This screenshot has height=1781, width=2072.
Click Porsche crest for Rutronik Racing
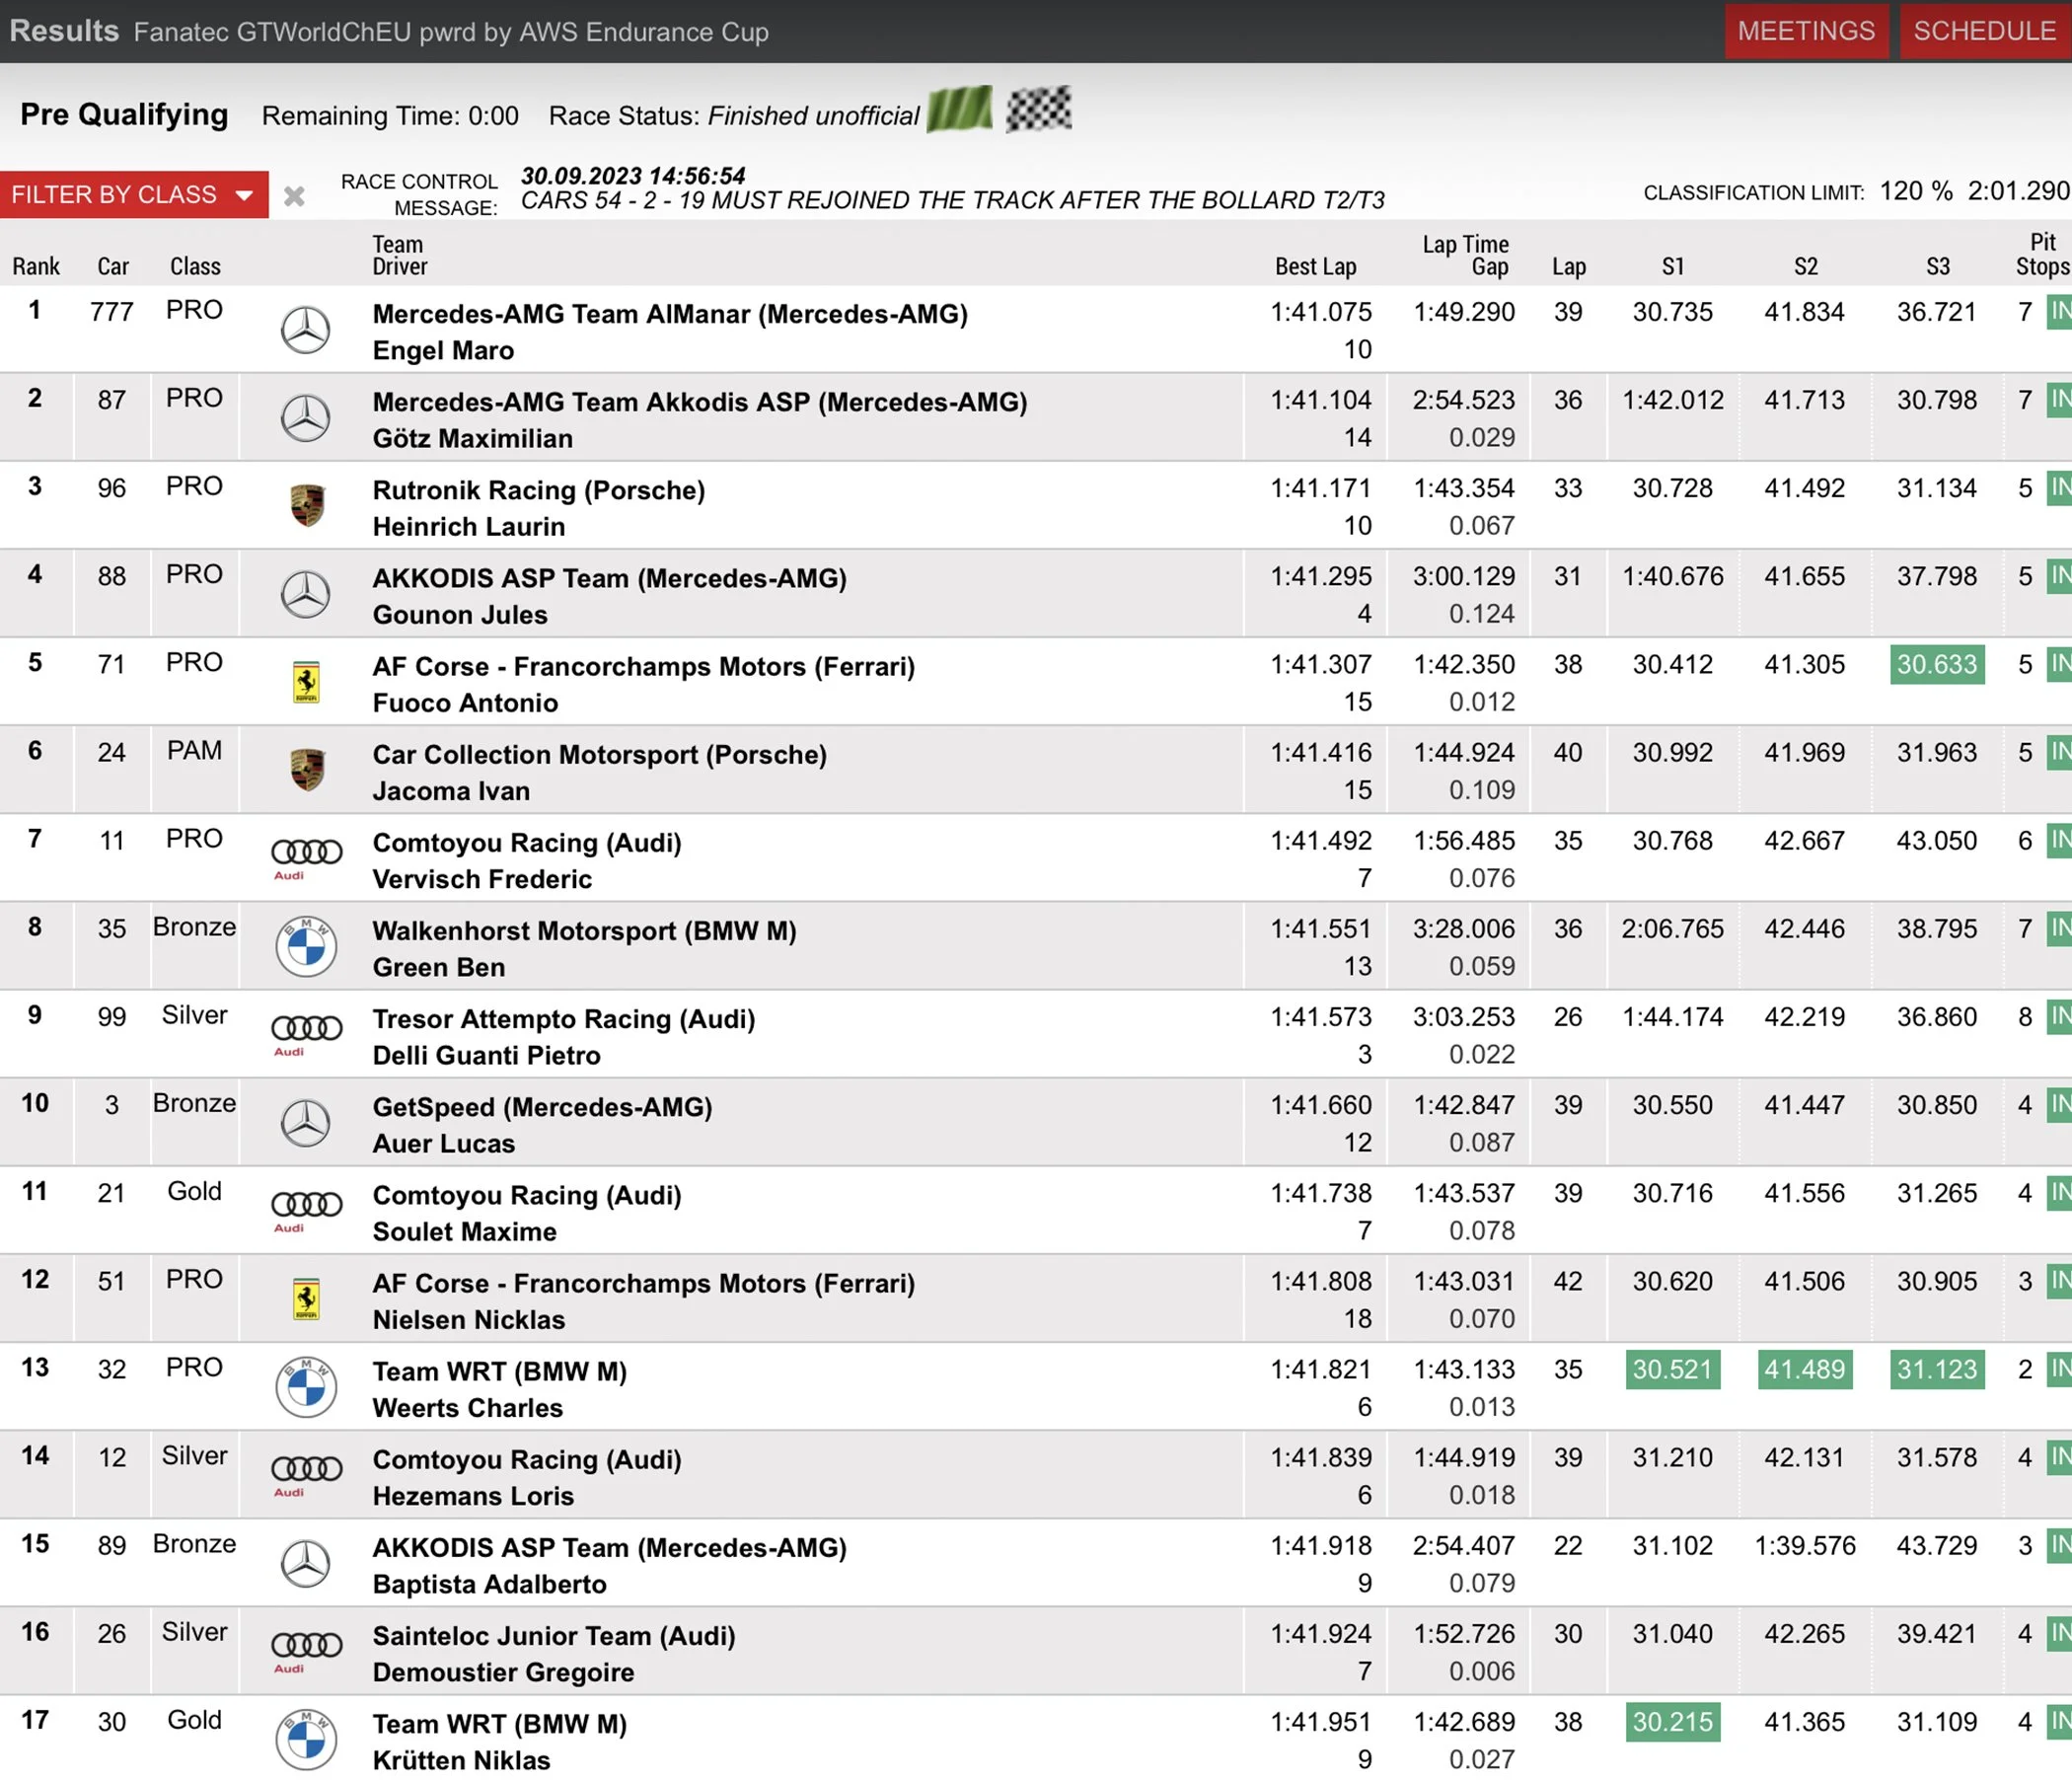307,506
